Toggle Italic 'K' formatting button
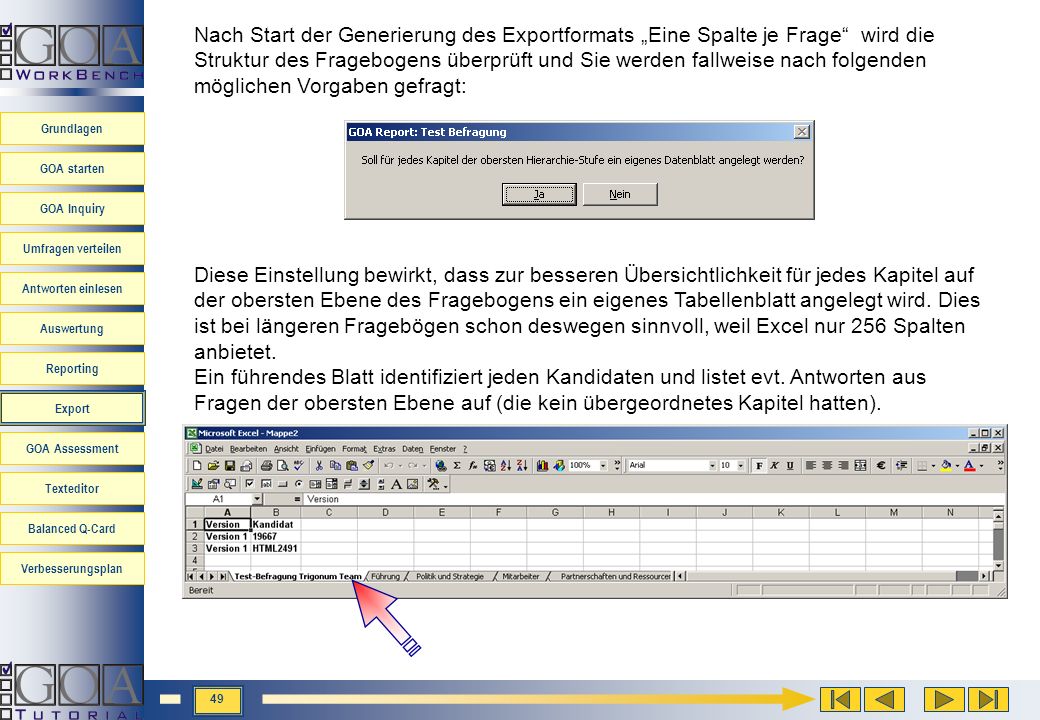Screen dimensions: 1040x720 775,465
